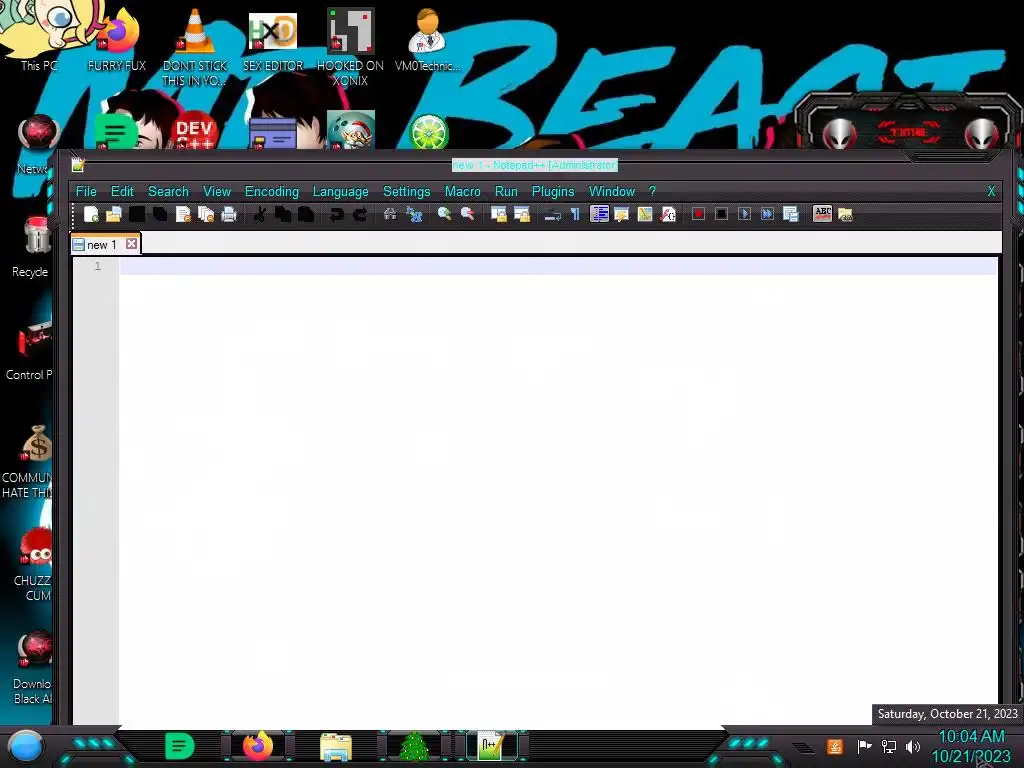Image resolution: width=1024 pixels, height=768 pixels.
Task: Launch spell check ABC toolbar icon
Action: pos(822,214)
